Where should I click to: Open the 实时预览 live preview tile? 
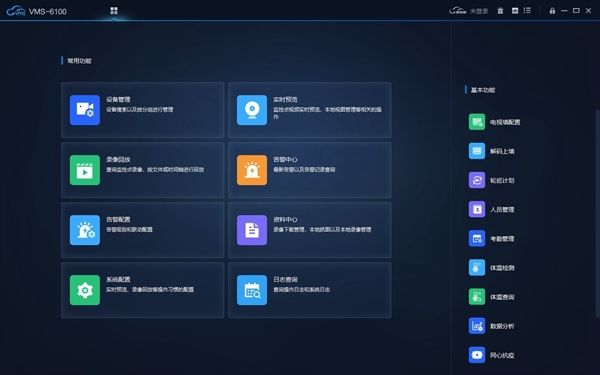(x=310, y=110)
